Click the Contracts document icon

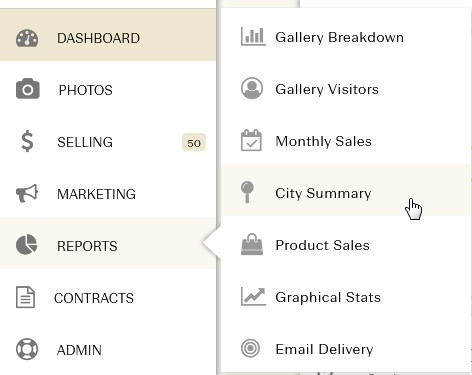coord(25,297)
